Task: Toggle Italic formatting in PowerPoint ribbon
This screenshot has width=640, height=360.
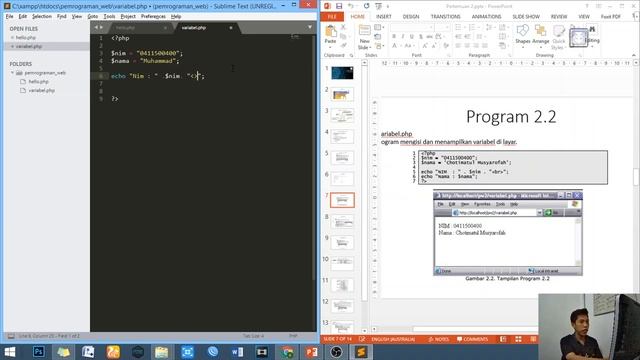Action: 403,37
